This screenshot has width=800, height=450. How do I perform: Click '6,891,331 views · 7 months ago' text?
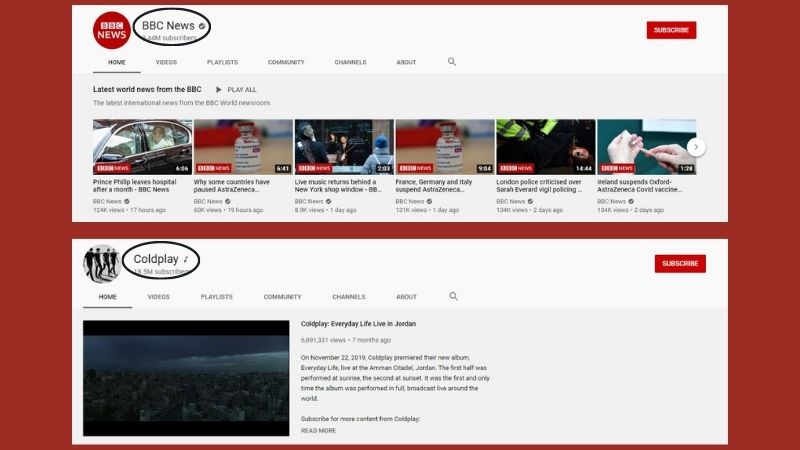point(346,340)
